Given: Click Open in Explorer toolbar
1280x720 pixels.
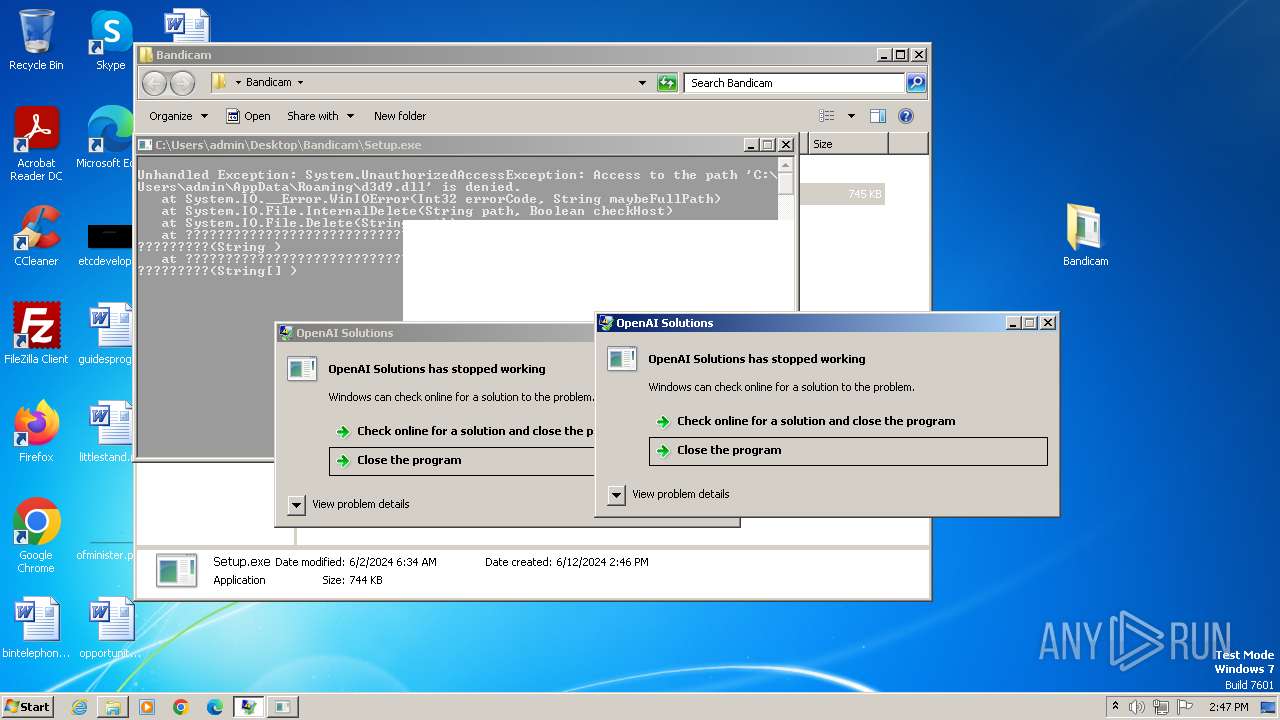Looking at the screenshot, I should pyautogui.click(x=248, y=116).
